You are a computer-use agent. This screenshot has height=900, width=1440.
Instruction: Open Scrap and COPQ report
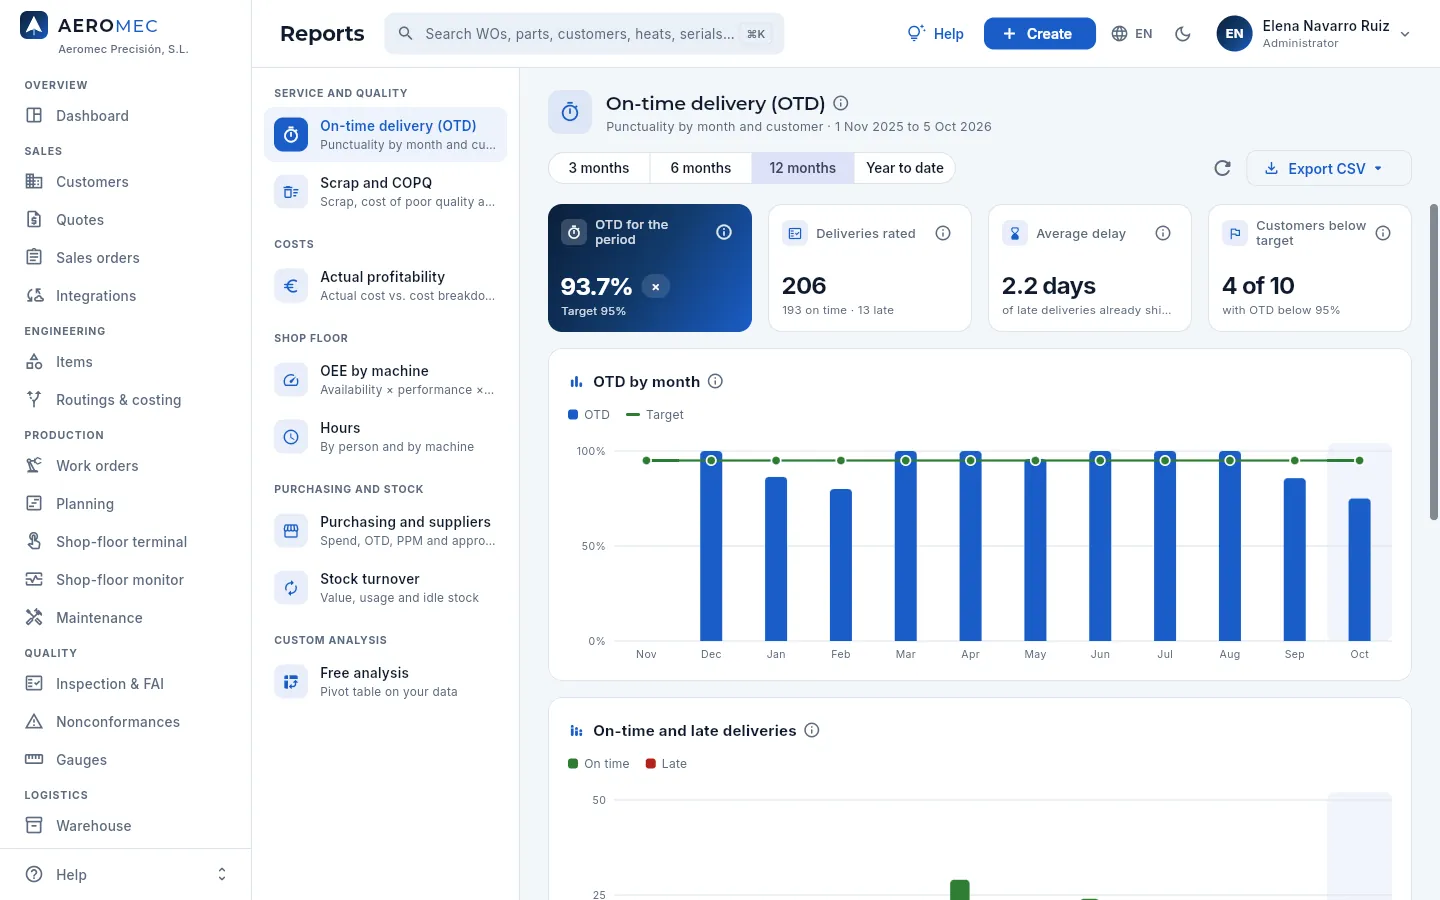pos(385,191)
